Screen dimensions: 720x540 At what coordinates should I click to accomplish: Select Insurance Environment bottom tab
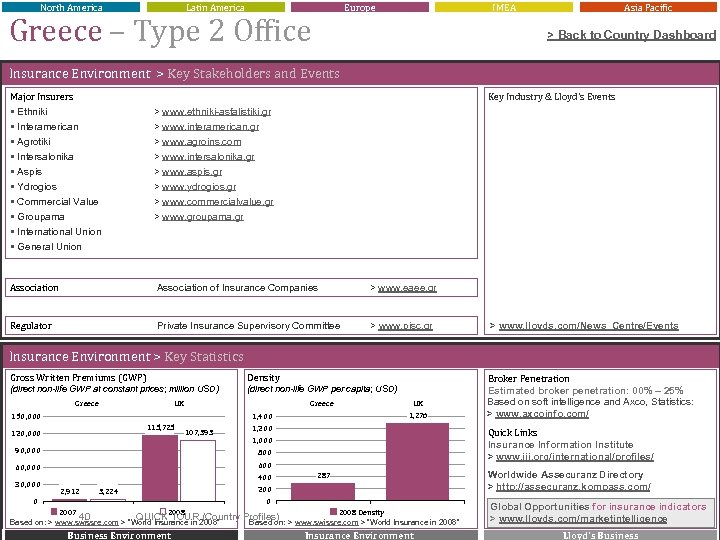pos(360,535)
